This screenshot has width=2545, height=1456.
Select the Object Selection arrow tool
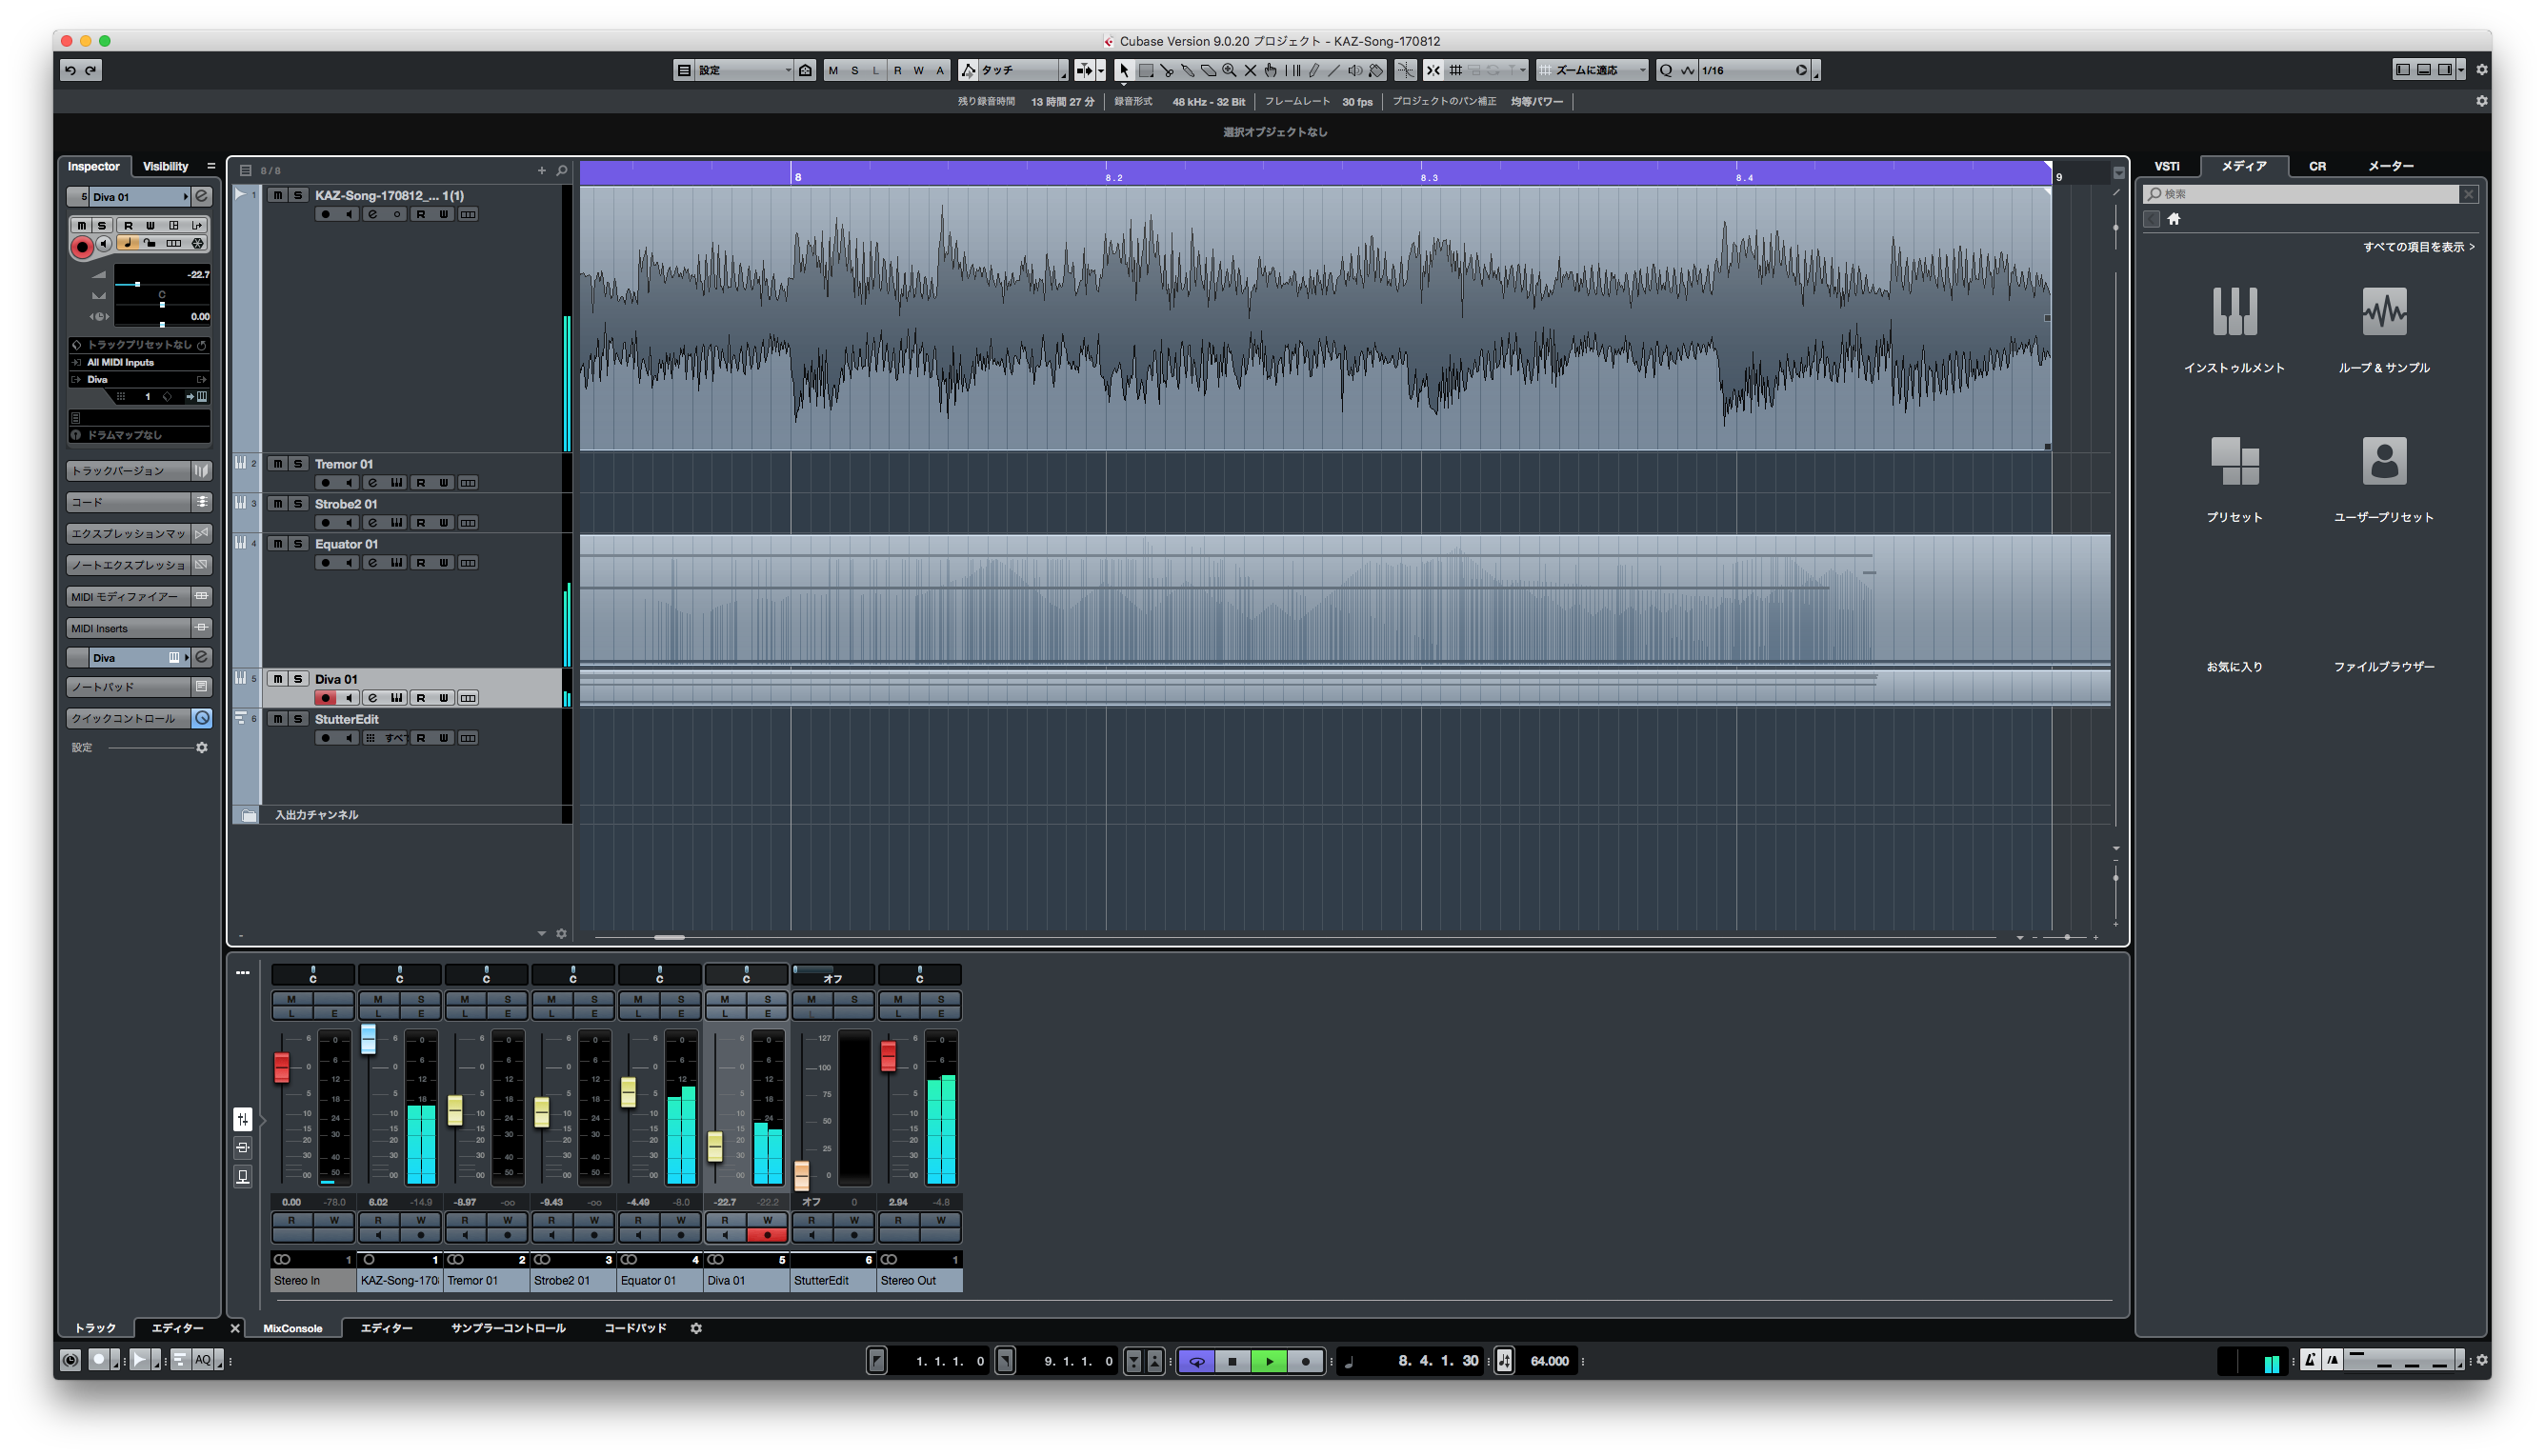[x=1124, y=70]
